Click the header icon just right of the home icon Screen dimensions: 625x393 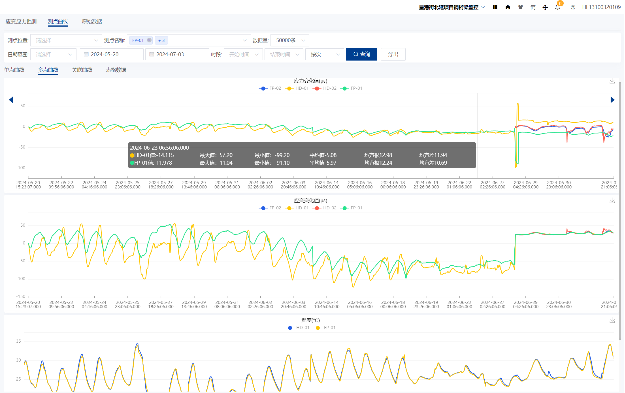tap(521, 7)
